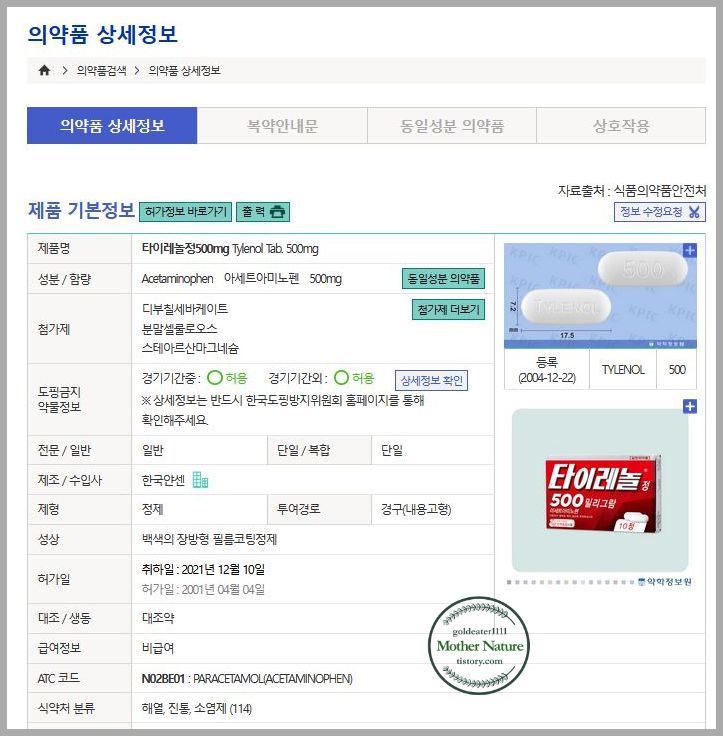This screenshot has height=736, width=723.
Task: Click manufacturer name 한국얀센
Action: (x=163, y=480)
